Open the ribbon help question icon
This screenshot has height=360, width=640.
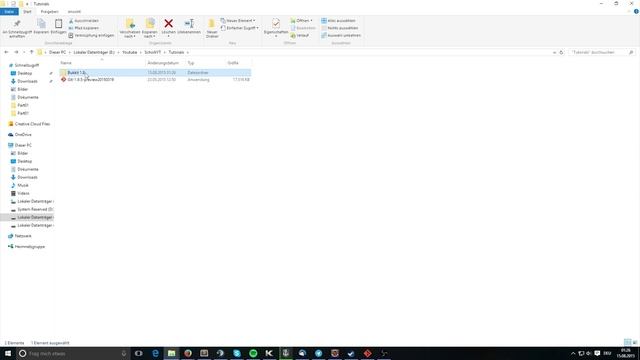click(x=636, y=12)
